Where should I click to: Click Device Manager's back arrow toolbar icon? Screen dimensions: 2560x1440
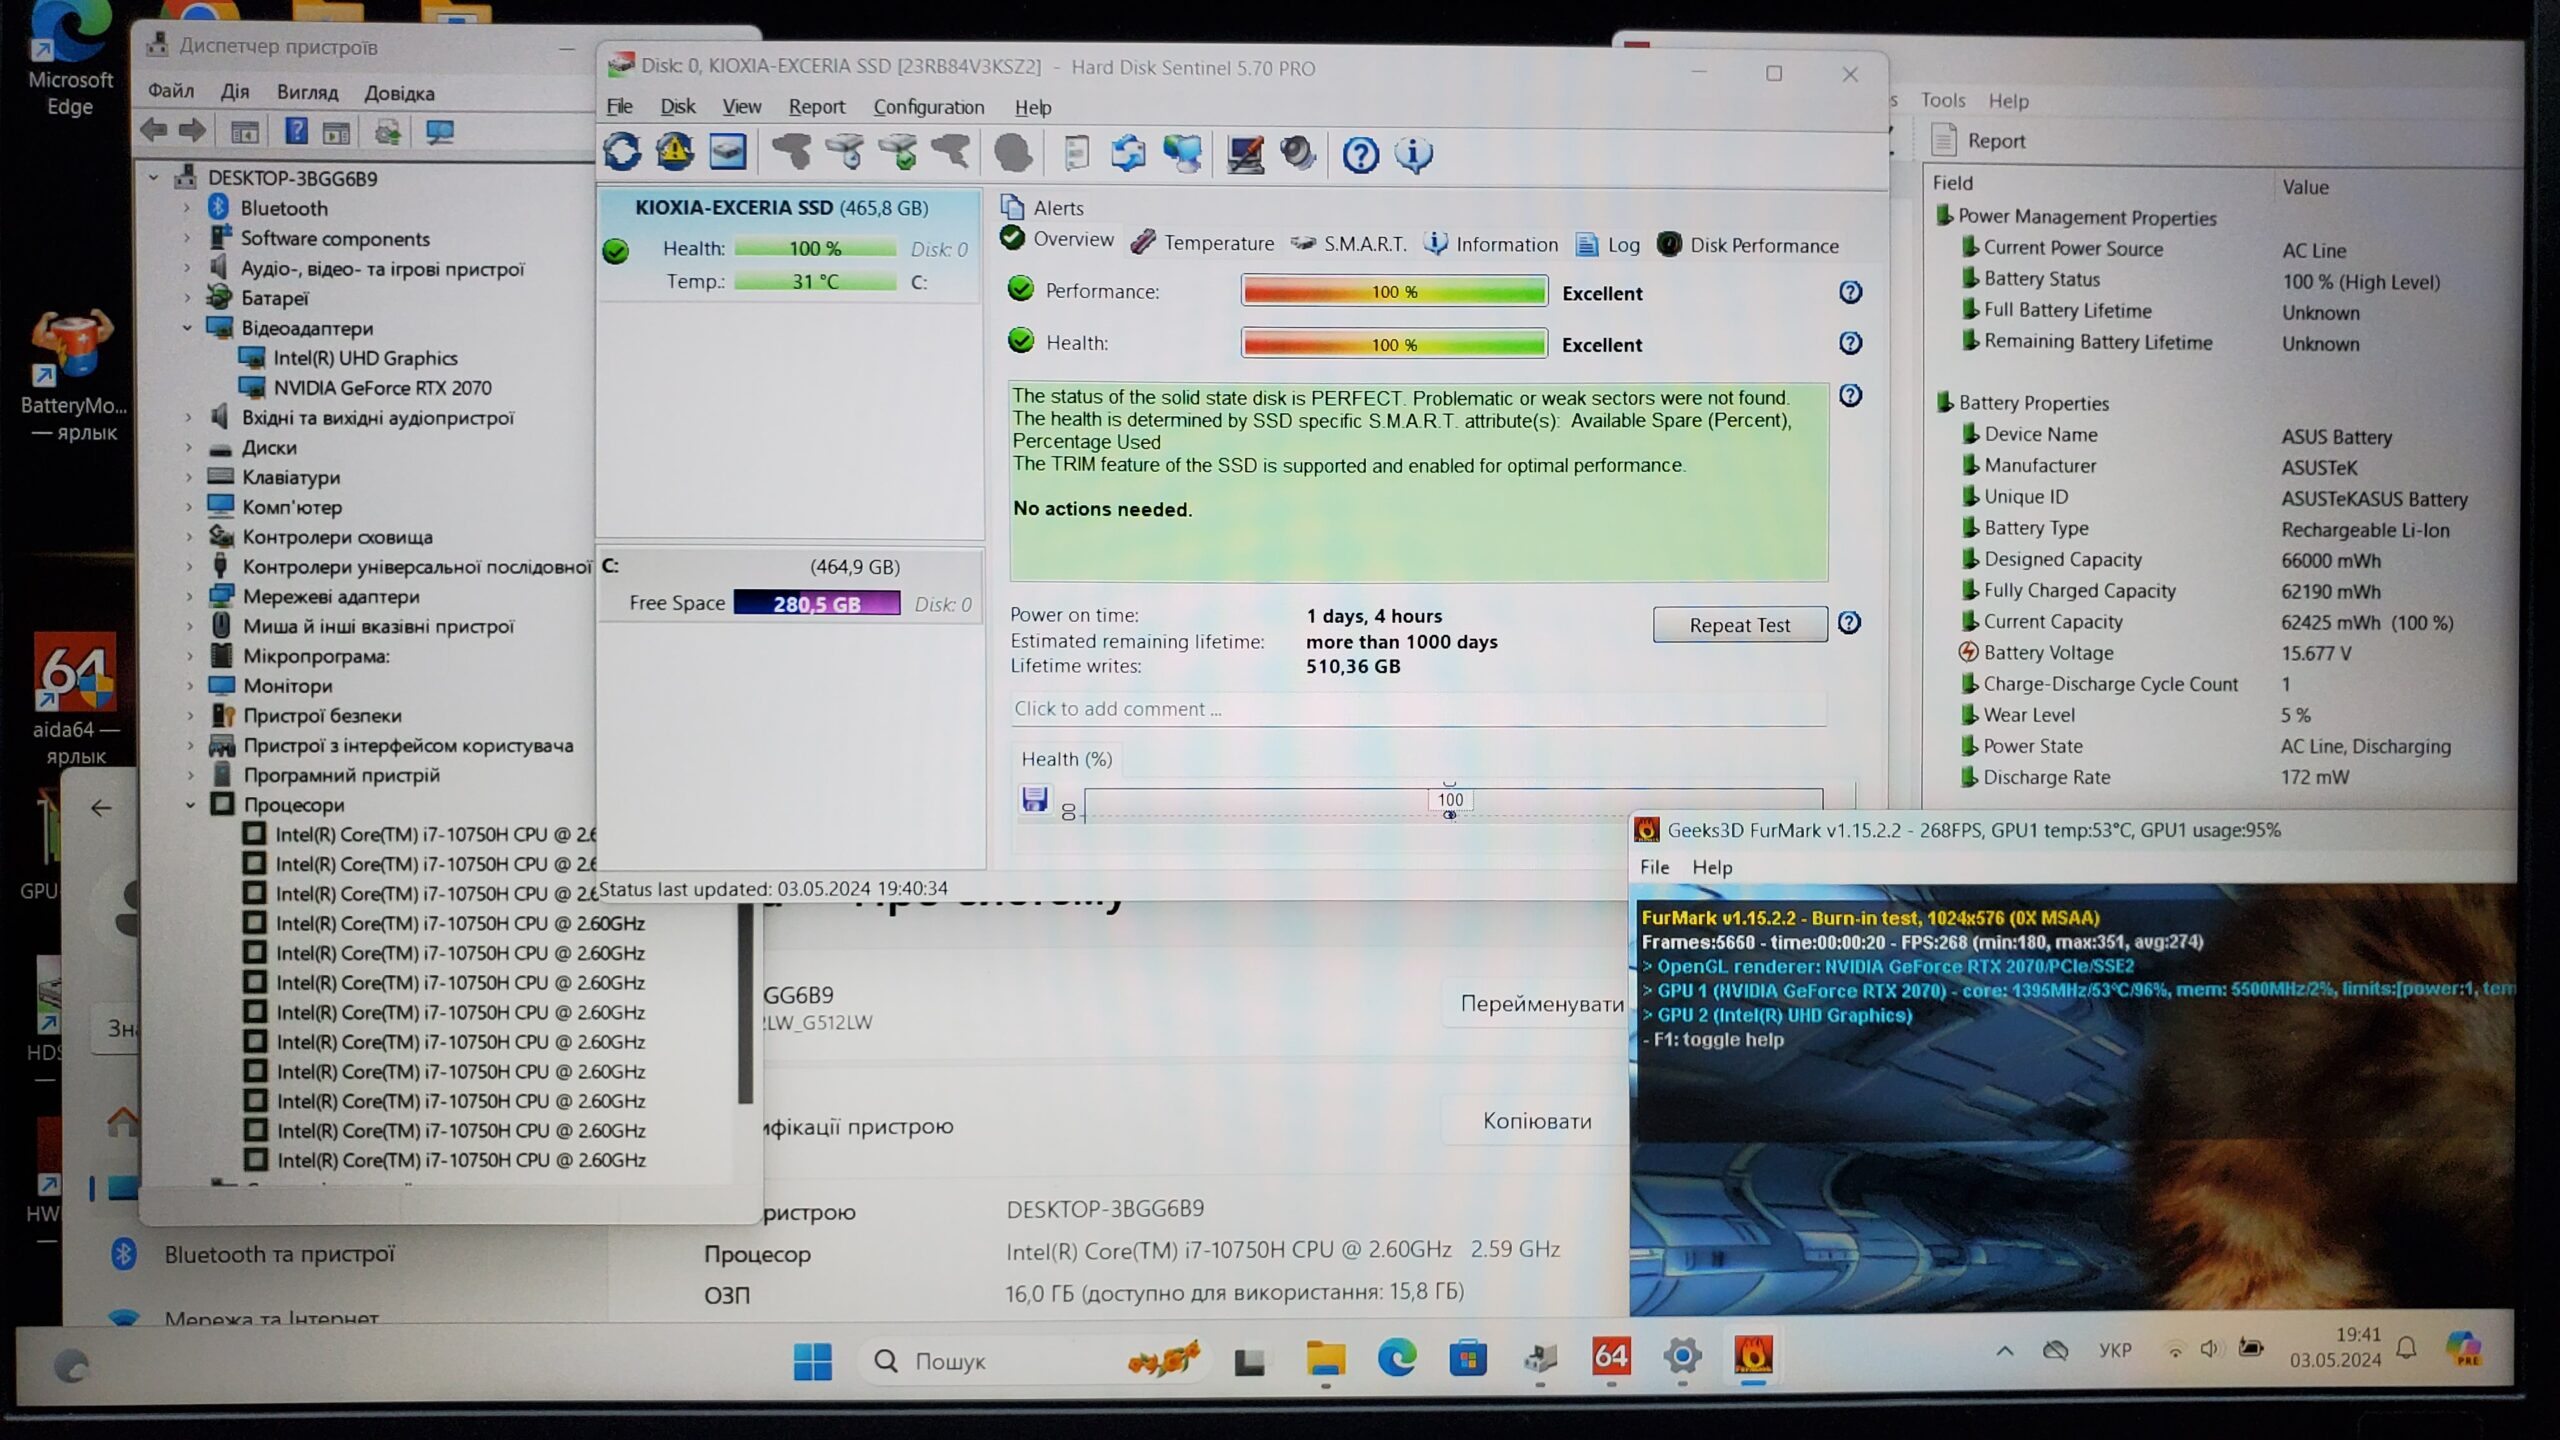coord(154,131)
